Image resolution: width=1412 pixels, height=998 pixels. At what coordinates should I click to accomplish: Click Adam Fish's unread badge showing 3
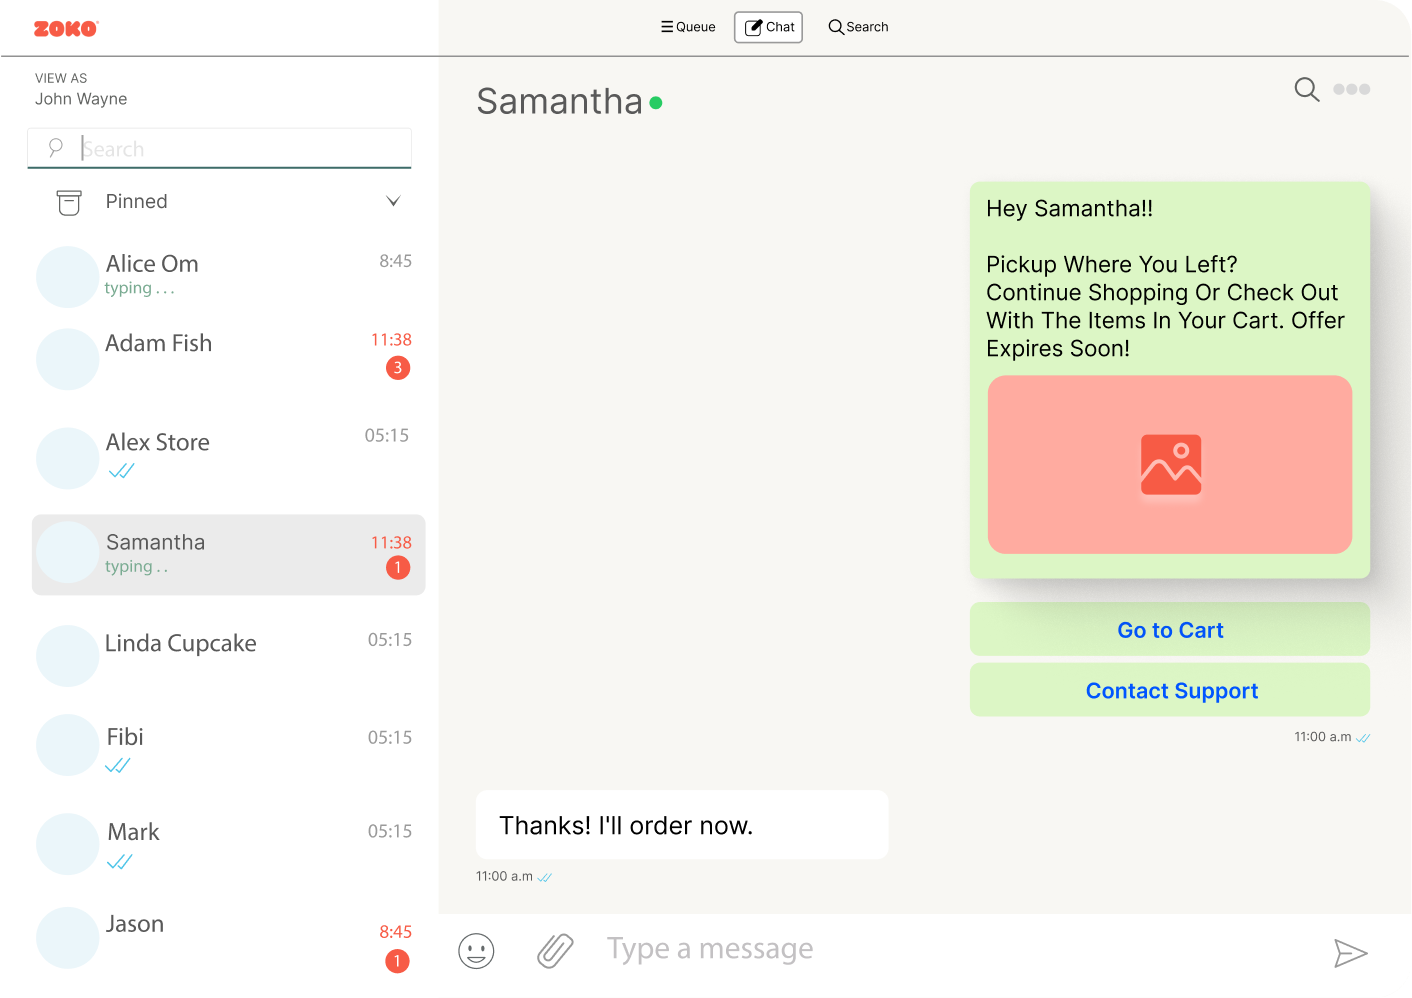398,368
